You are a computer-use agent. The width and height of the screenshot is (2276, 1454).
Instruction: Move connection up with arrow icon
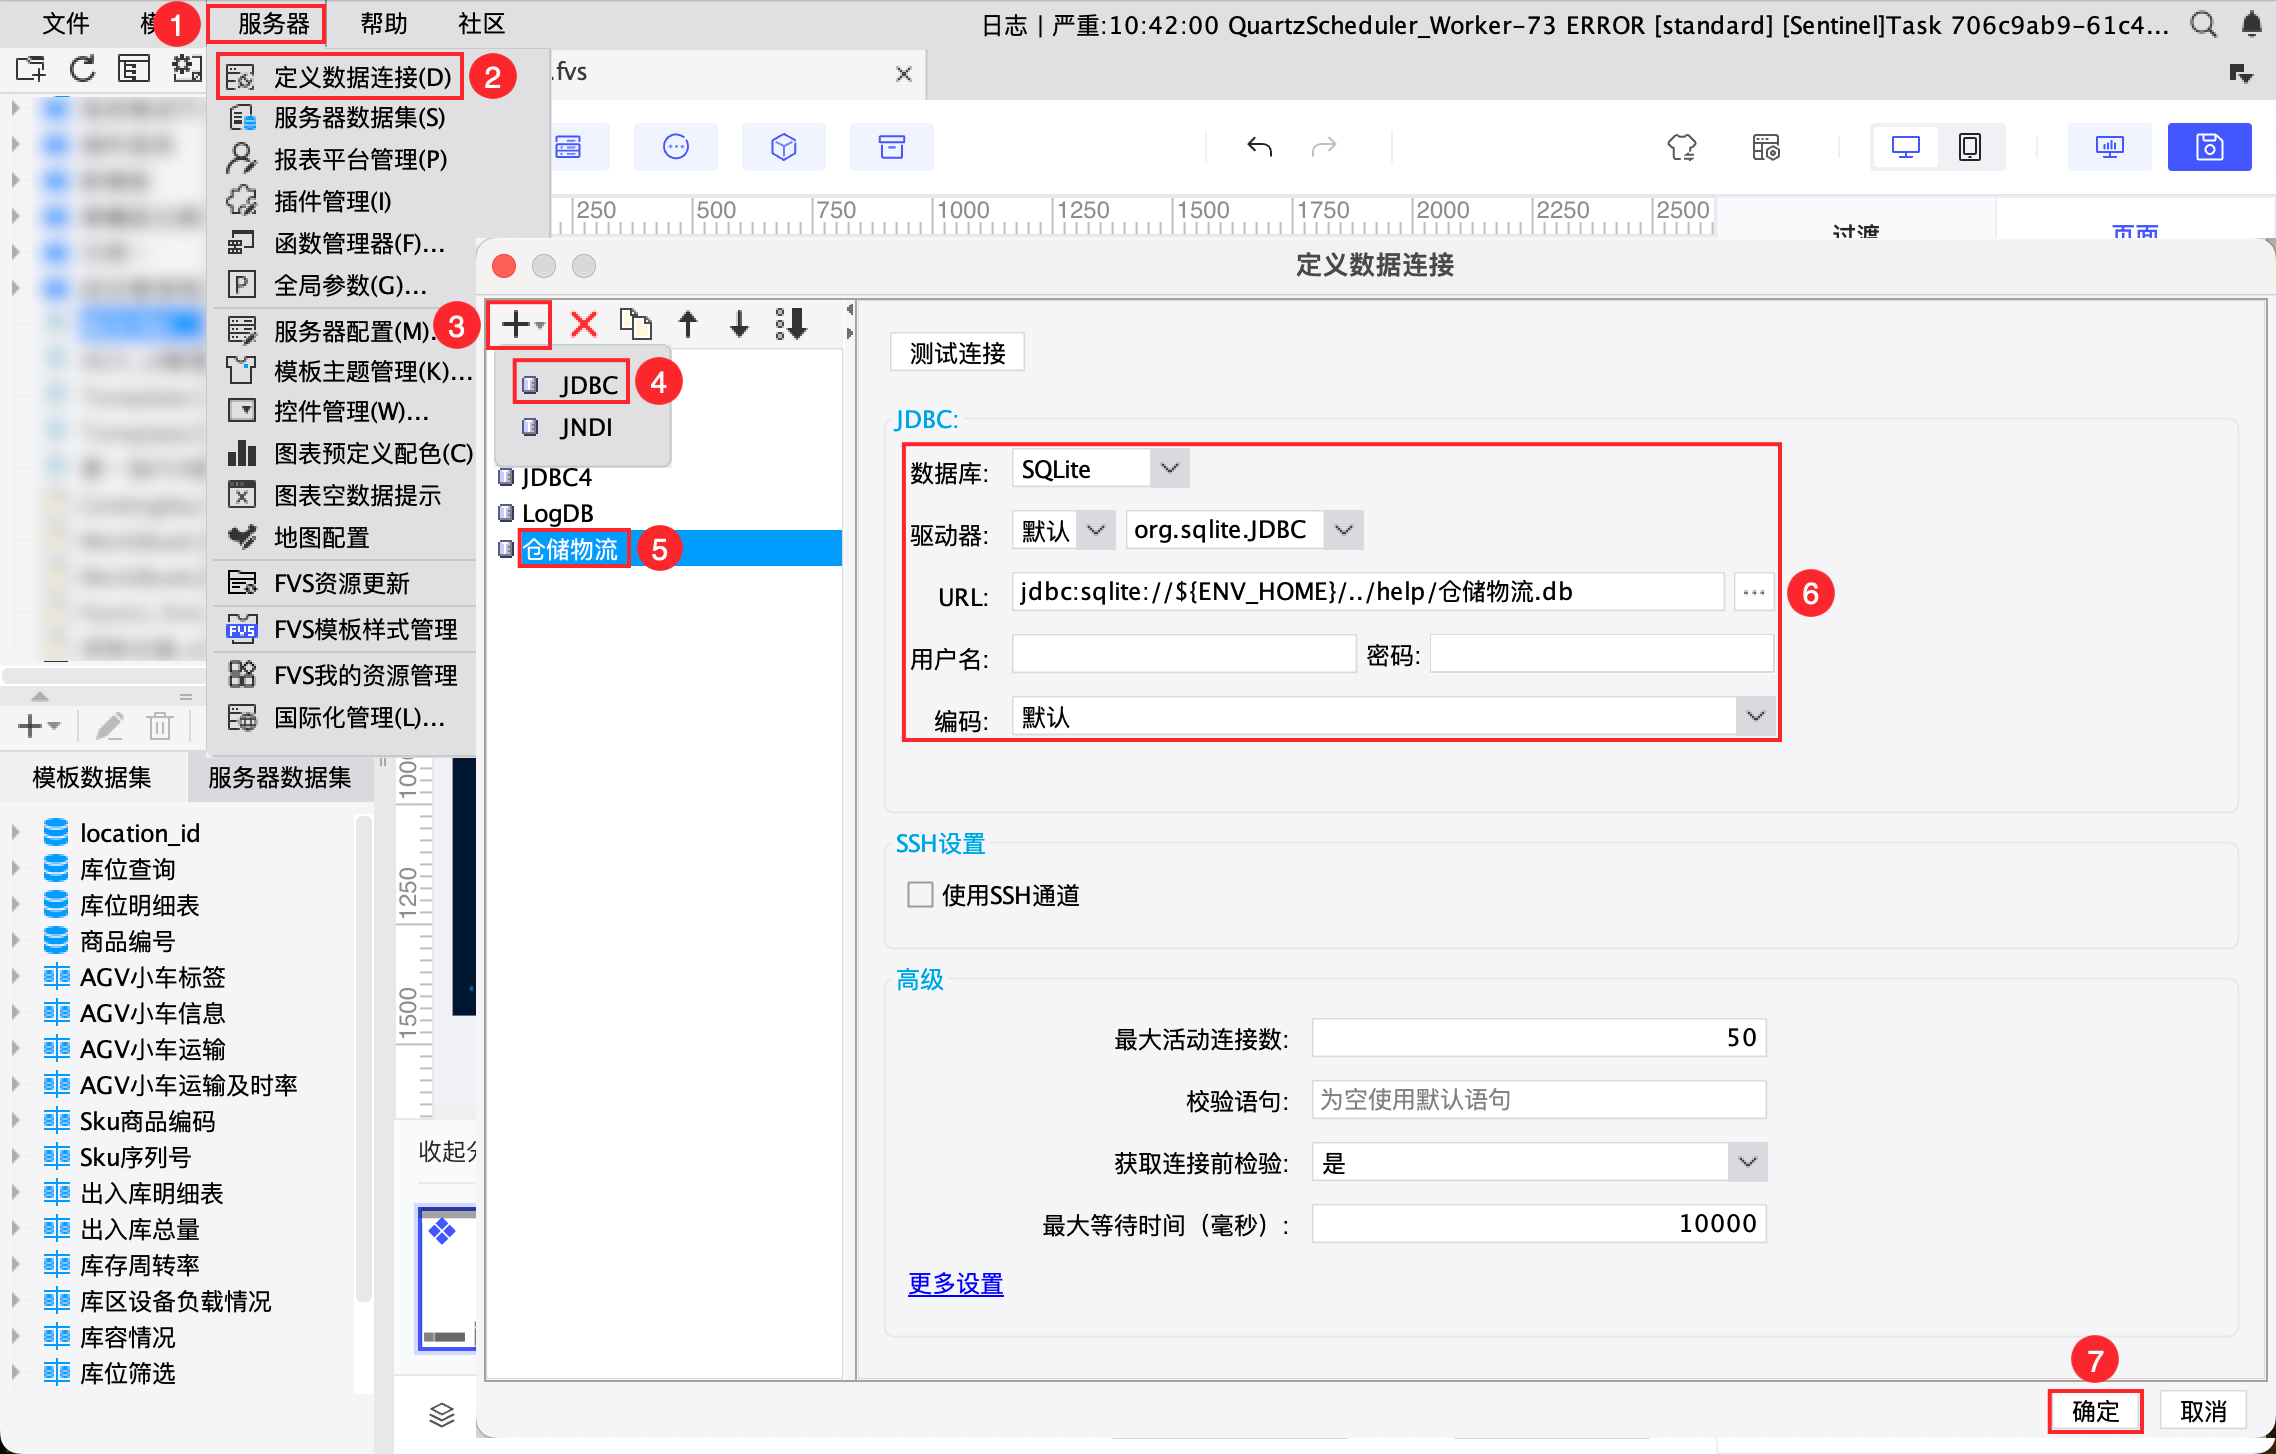pos(687,324)
